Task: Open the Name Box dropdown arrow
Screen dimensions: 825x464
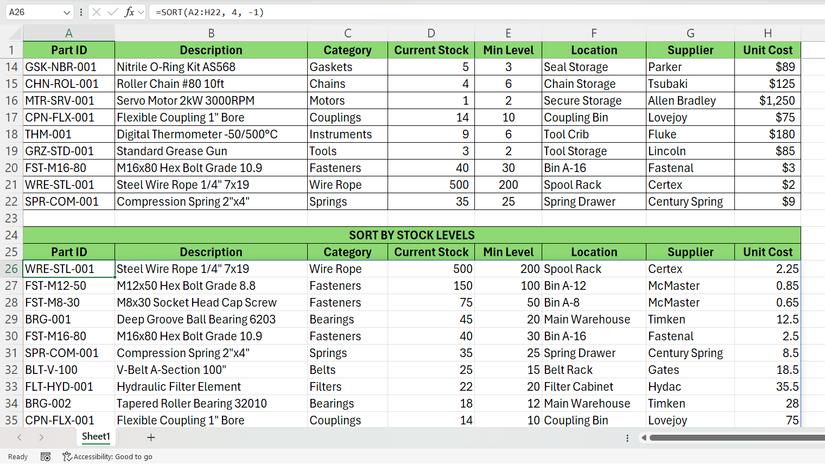Action: [65, 12]
